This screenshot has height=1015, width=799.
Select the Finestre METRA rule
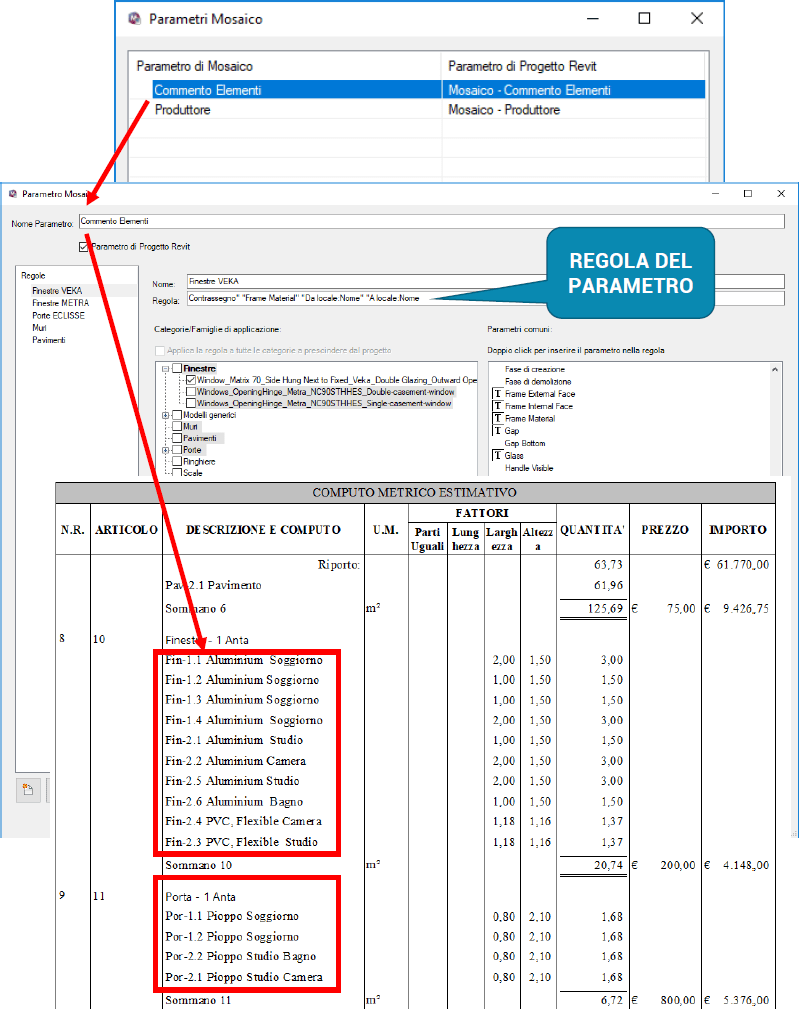[x=60, y=303]
